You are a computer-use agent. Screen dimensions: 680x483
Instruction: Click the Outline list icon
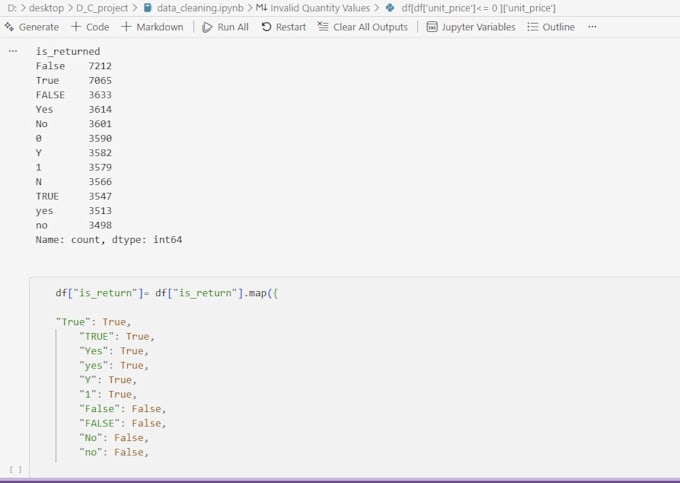(533, 27)
